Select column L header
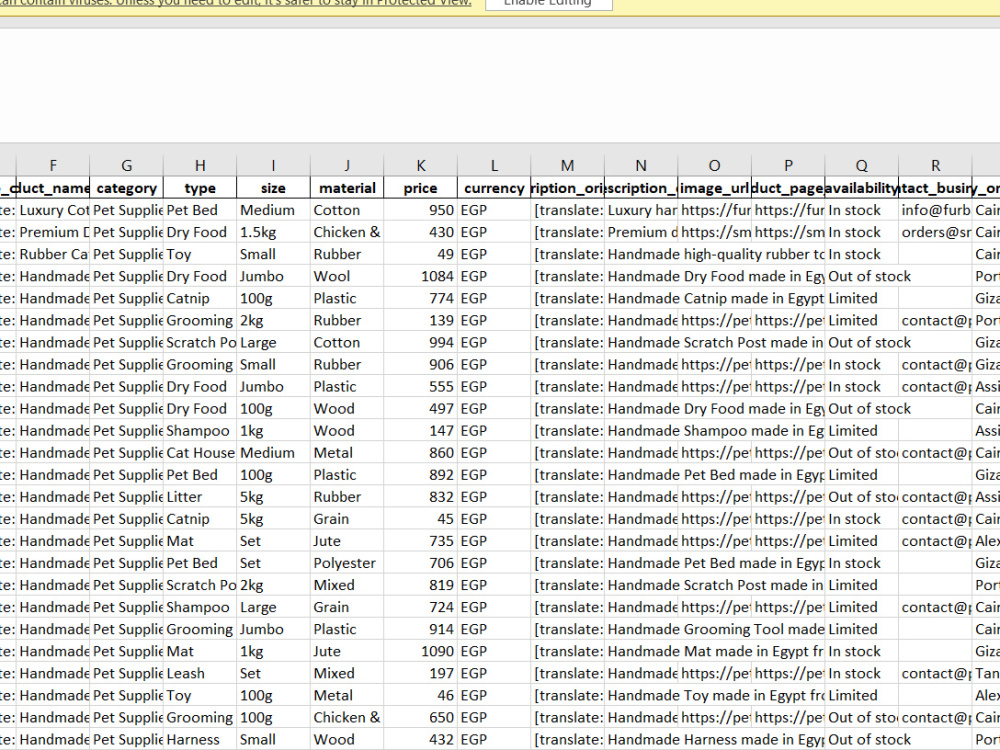 tap(494, 166)
